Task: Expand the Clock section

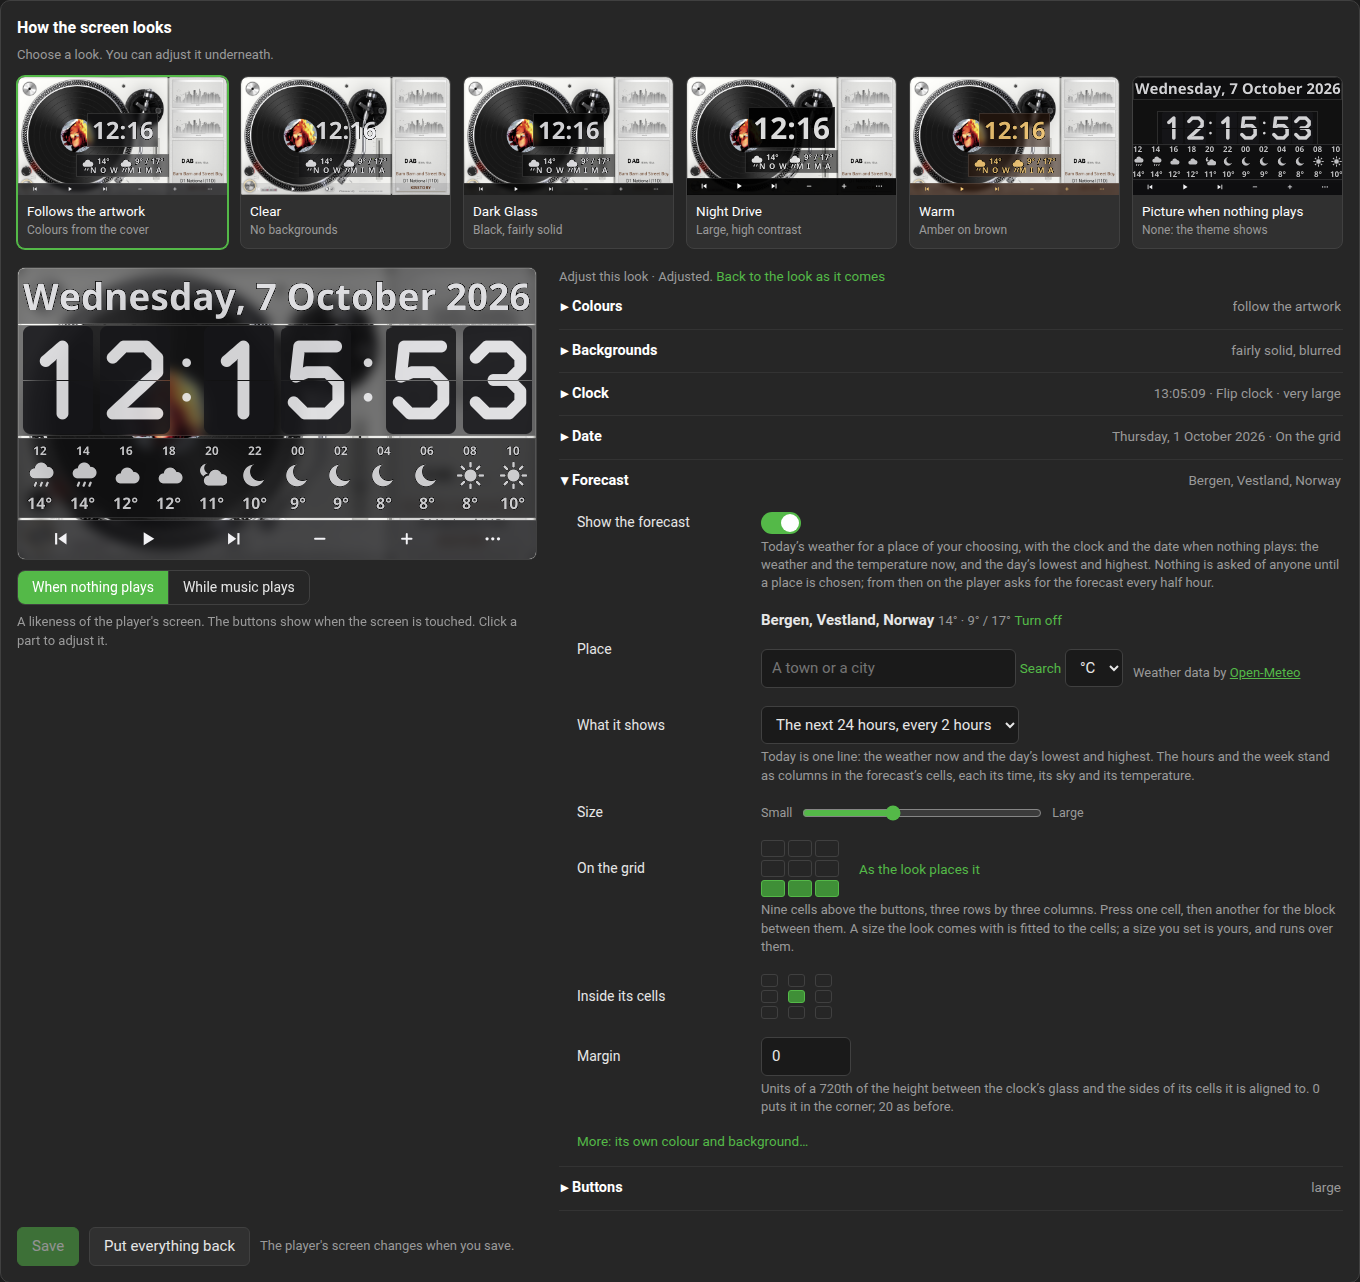Action: [x=950, y=393]
